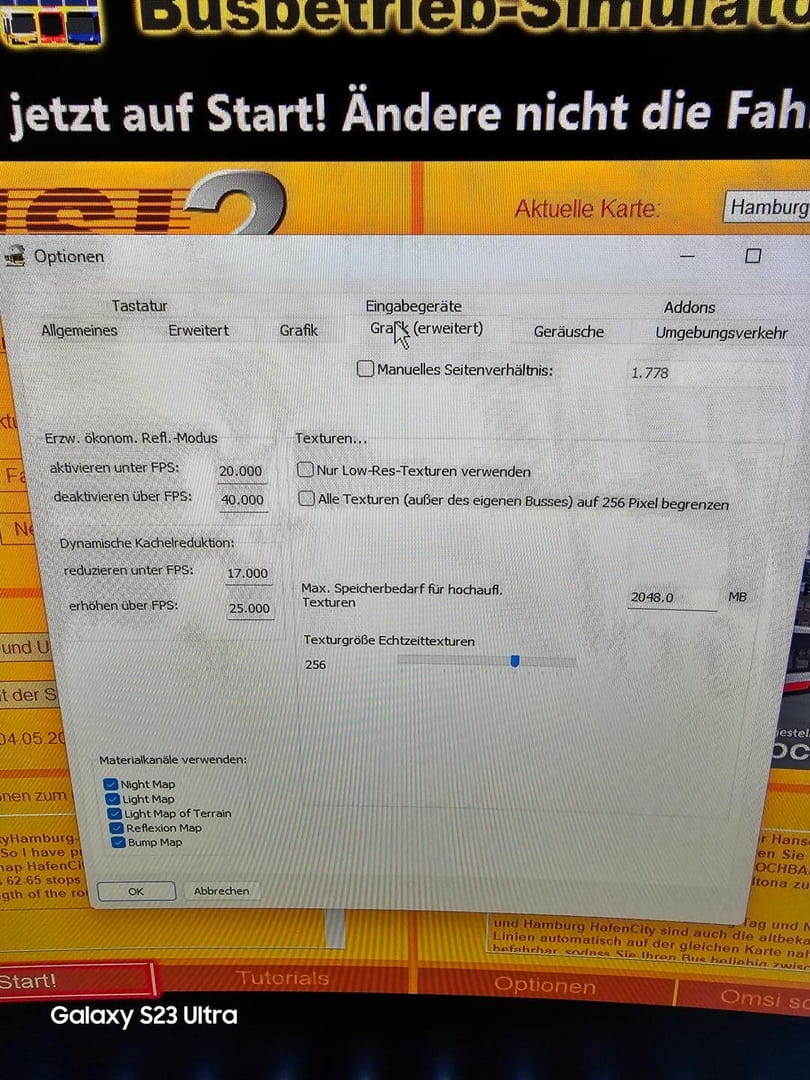Go to the Tastatur tab
This screenshot has width=810, height=1080.
[139, 306]
